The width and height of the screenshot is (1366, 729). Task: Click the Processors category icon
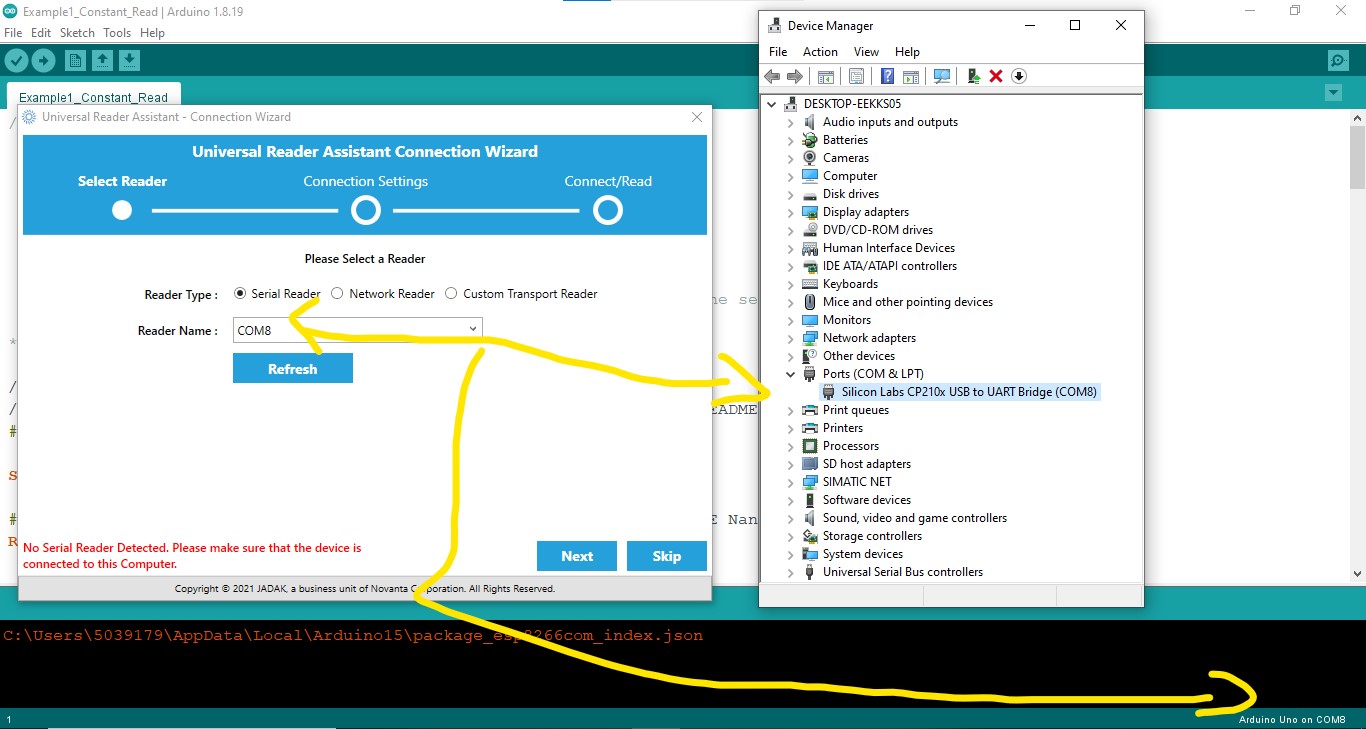tap(810, 446)
